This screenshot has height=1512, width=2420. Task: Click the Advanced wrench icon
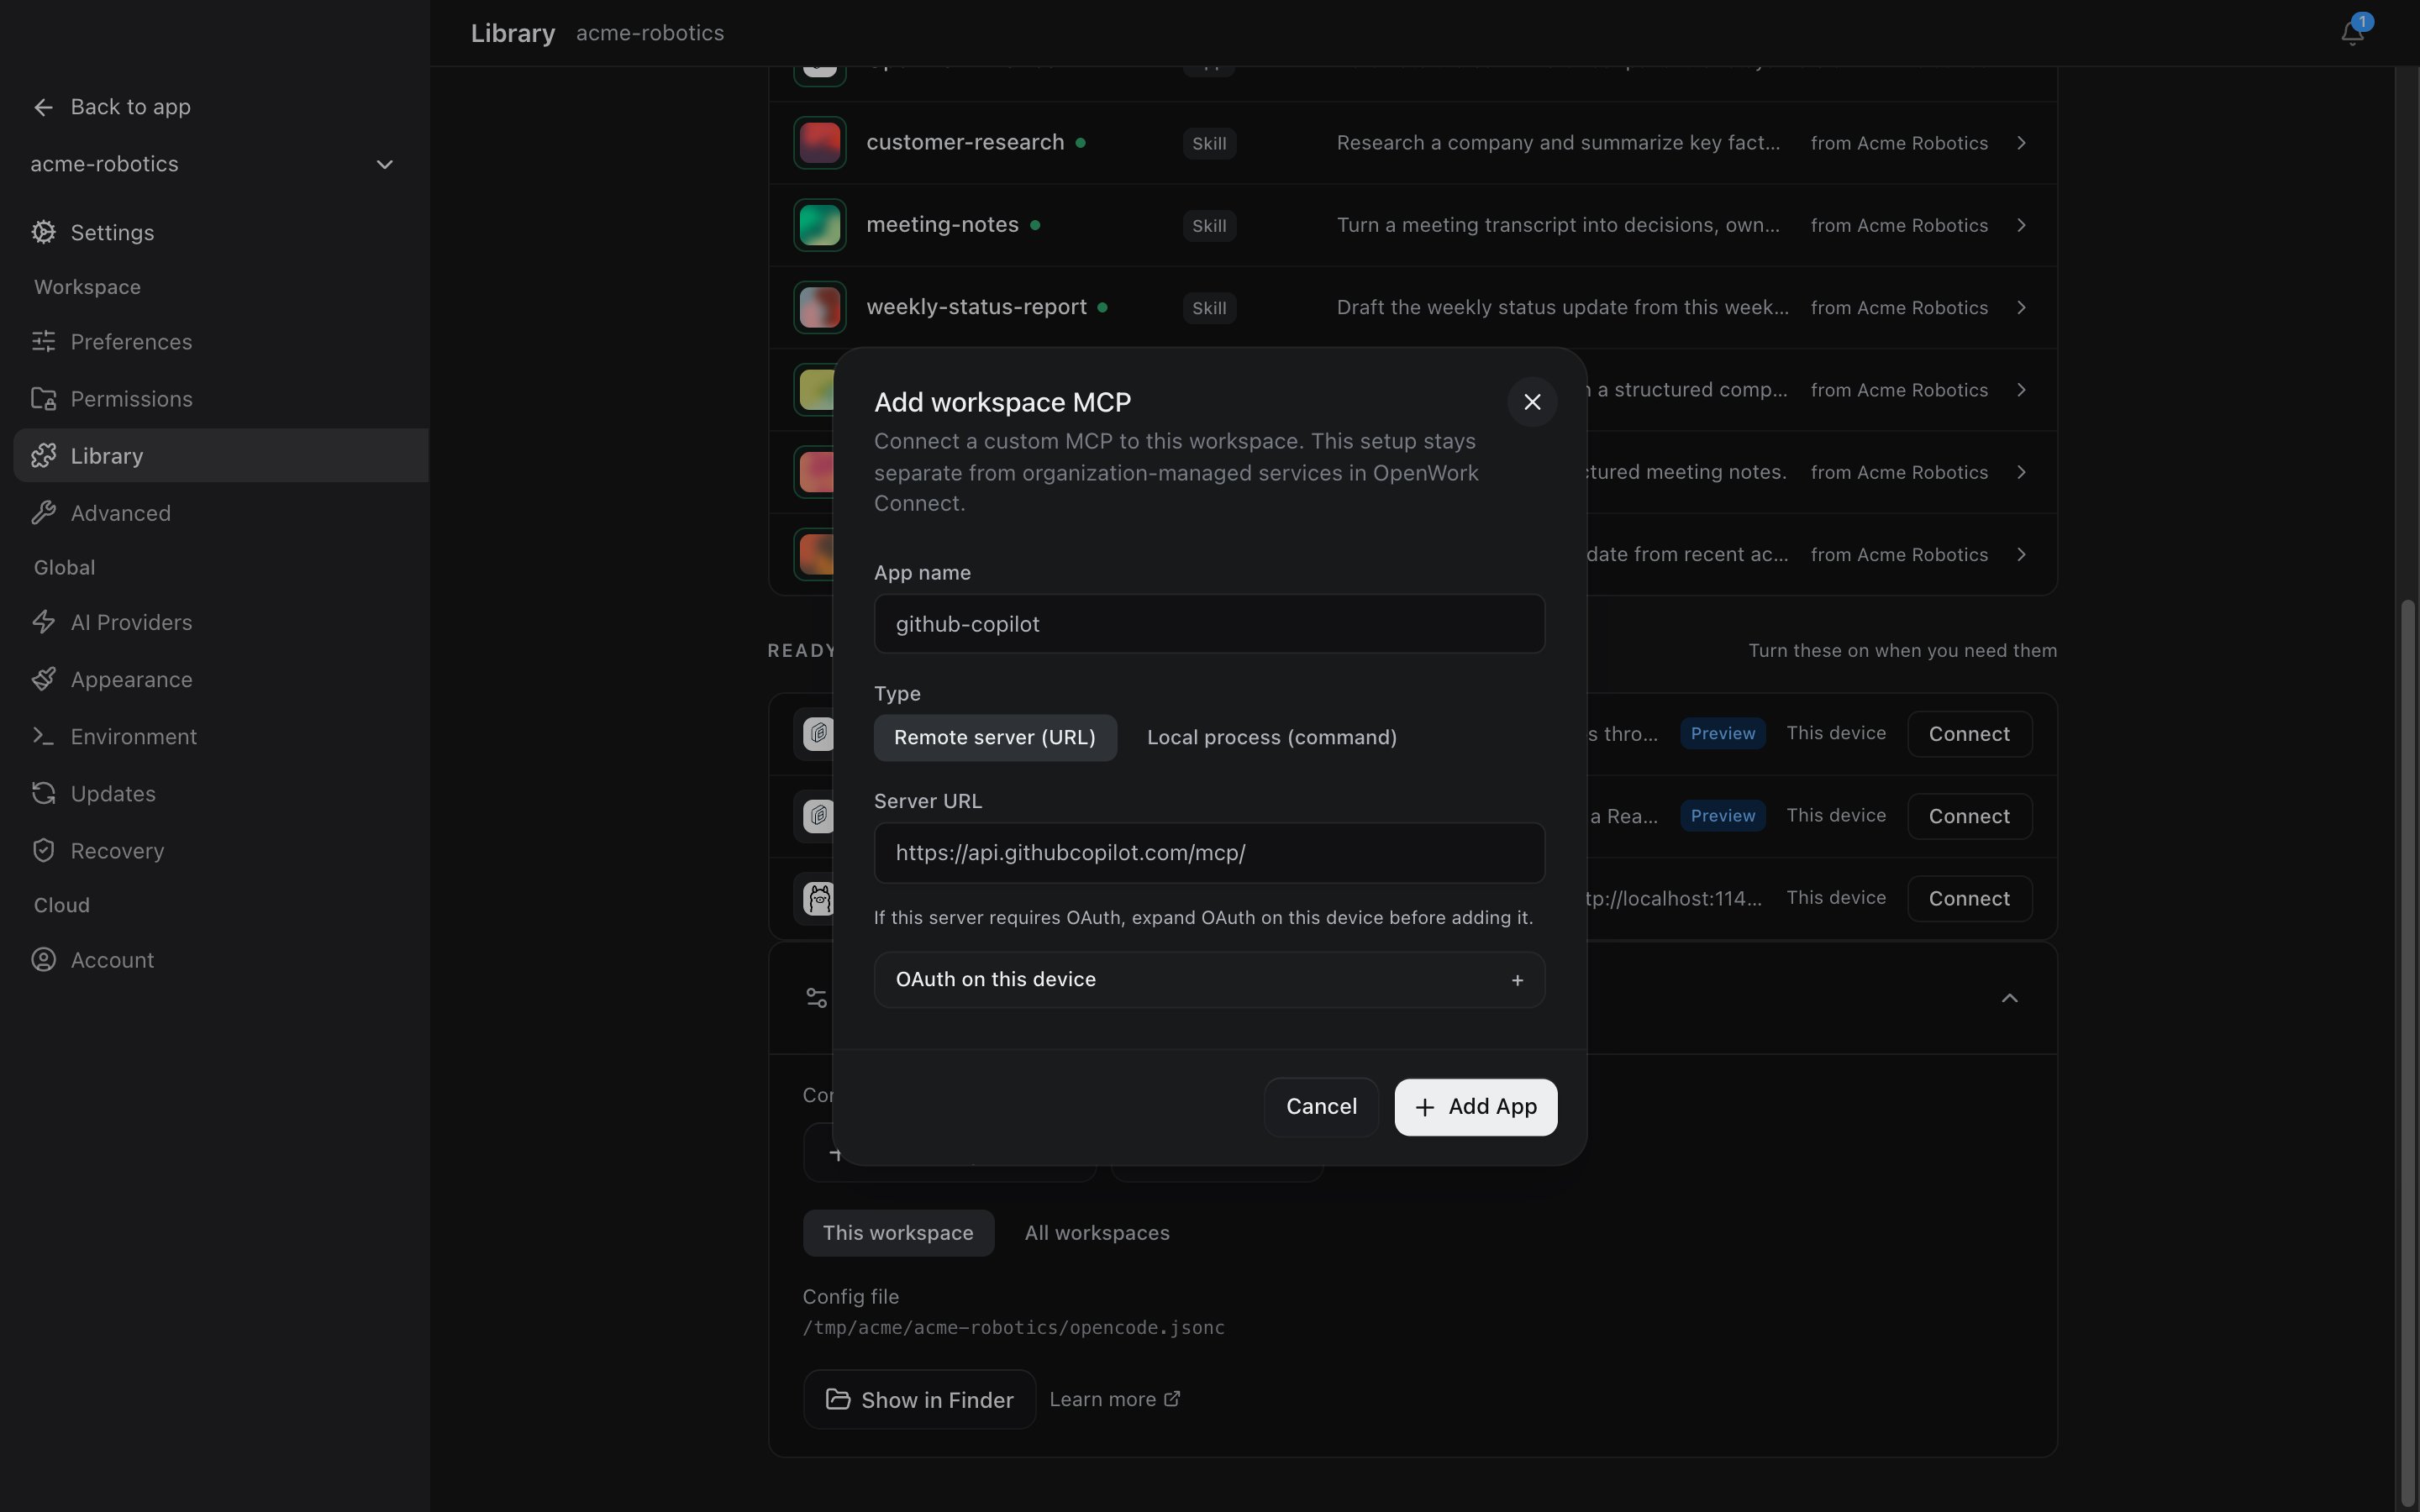pyautogui.click(x=43, y=513)
